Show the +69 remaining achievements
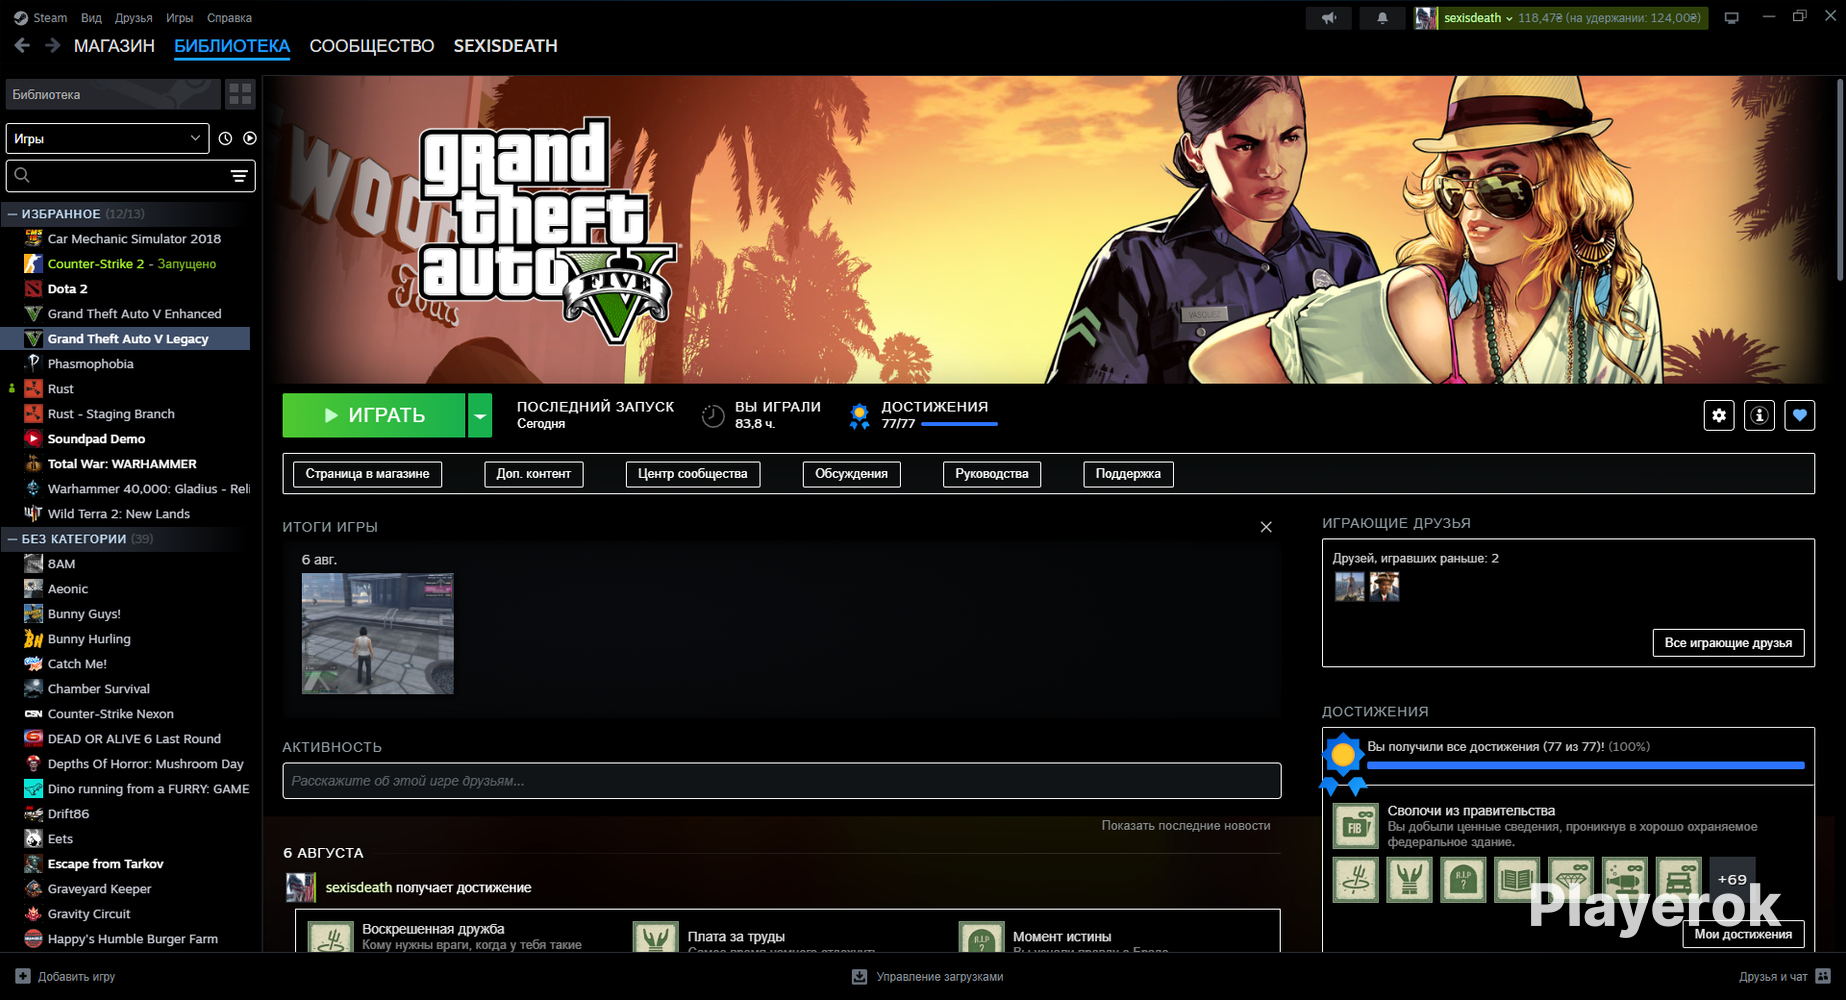This screenshot has width=1846, height=1000. point(1732,880)
